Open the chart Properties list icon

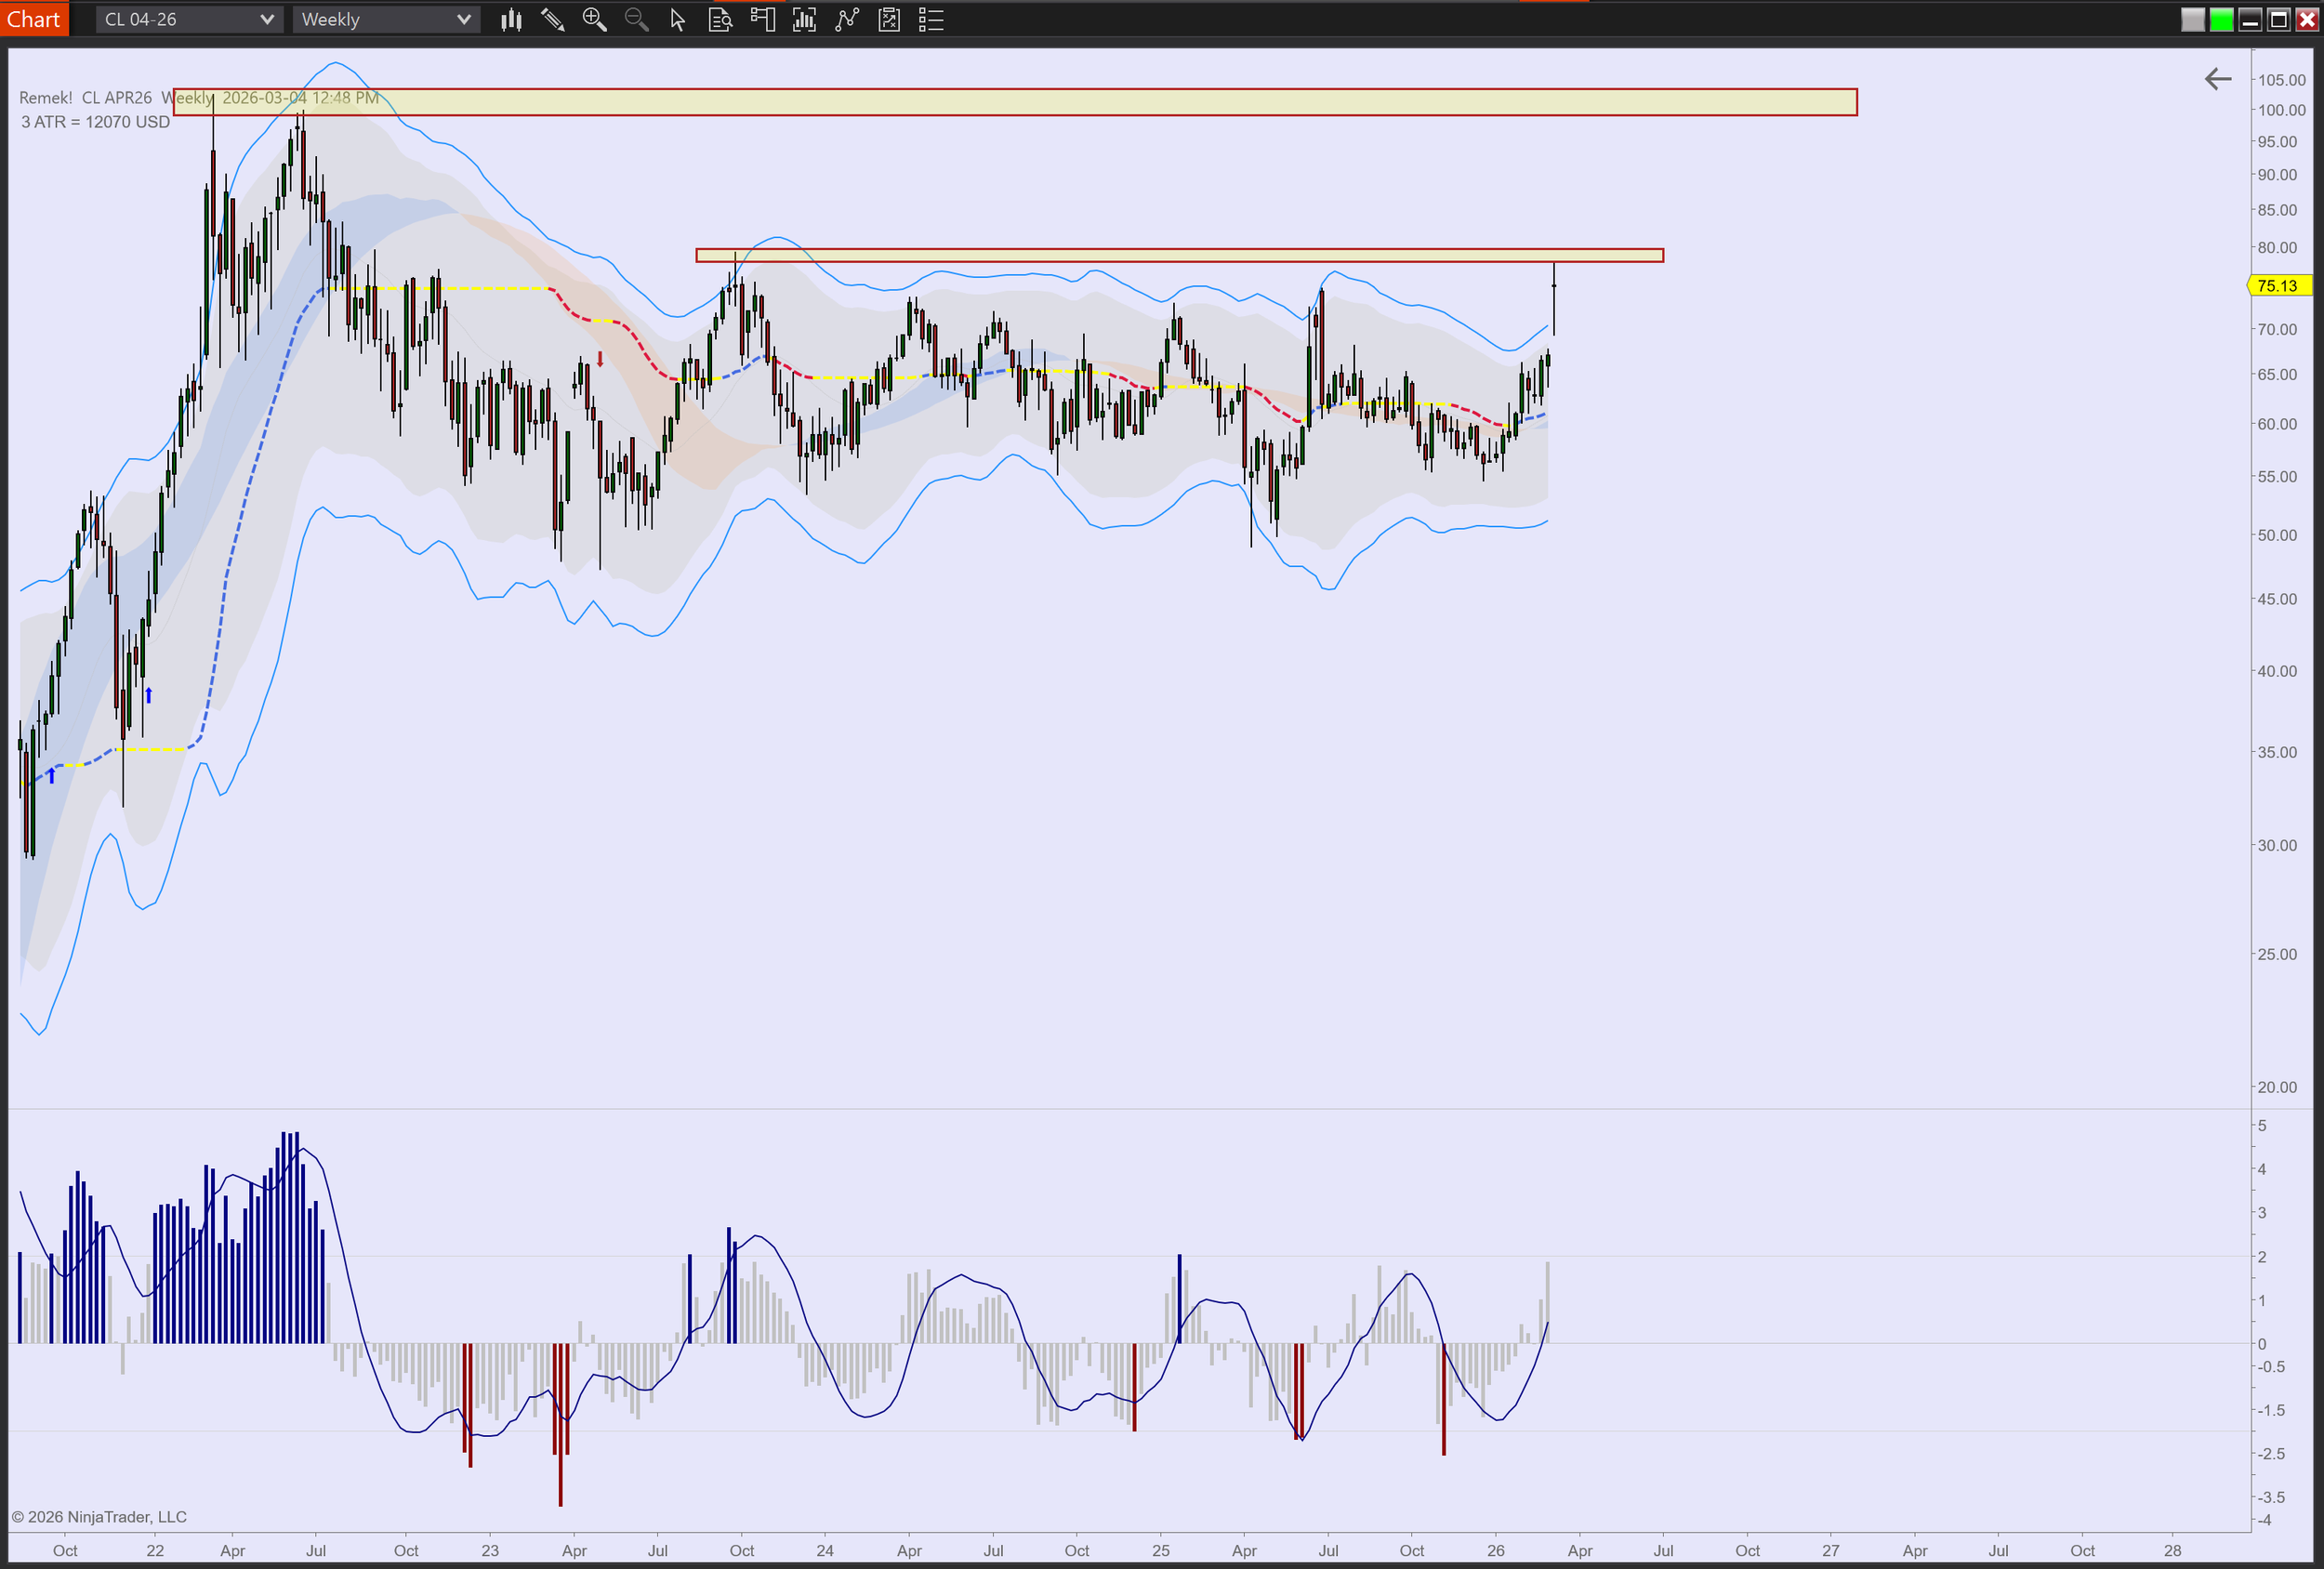point(931,19)
